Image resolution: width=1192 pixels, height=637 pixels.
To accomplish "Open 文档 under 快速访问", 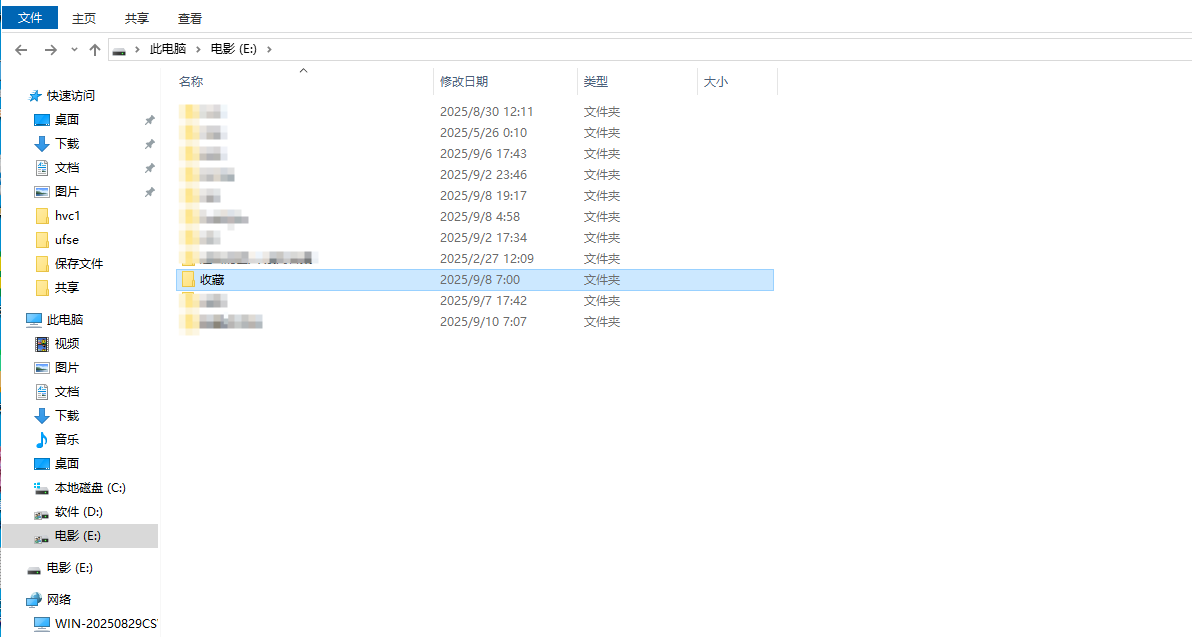I will [x=67, y=167].
